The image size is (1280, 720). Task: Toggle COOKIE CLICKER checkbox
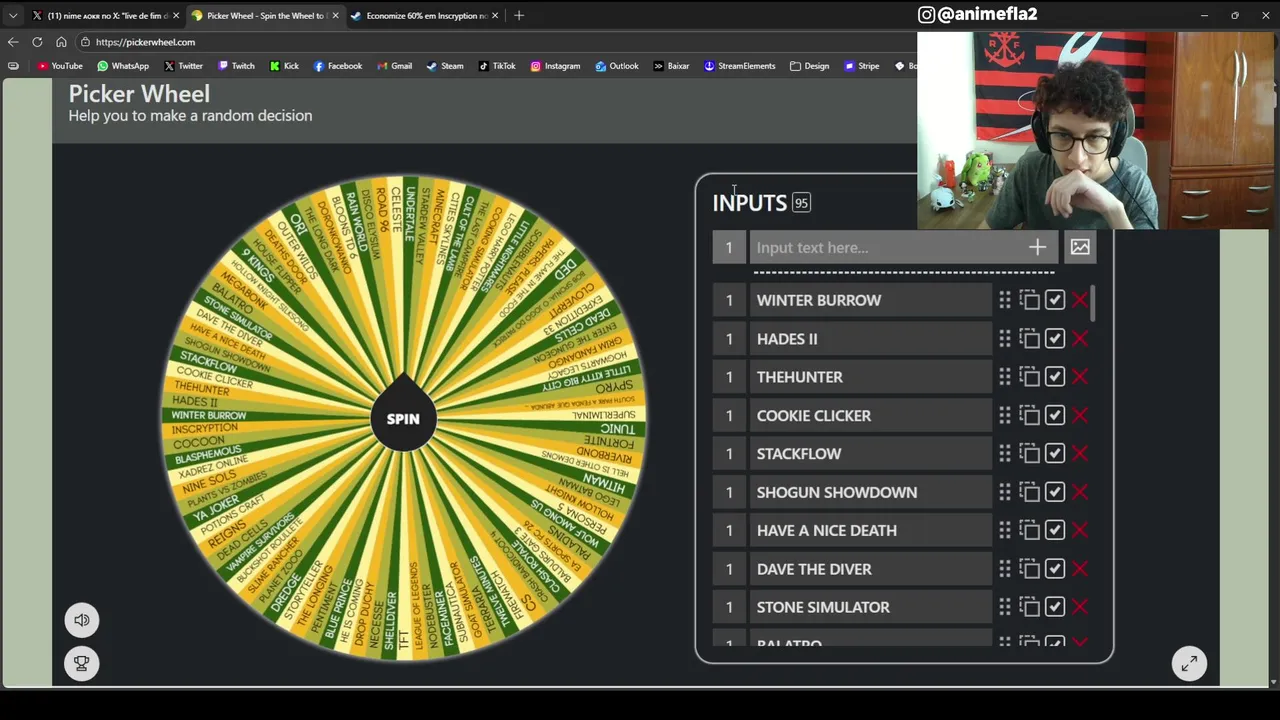tap(1055, 415)
